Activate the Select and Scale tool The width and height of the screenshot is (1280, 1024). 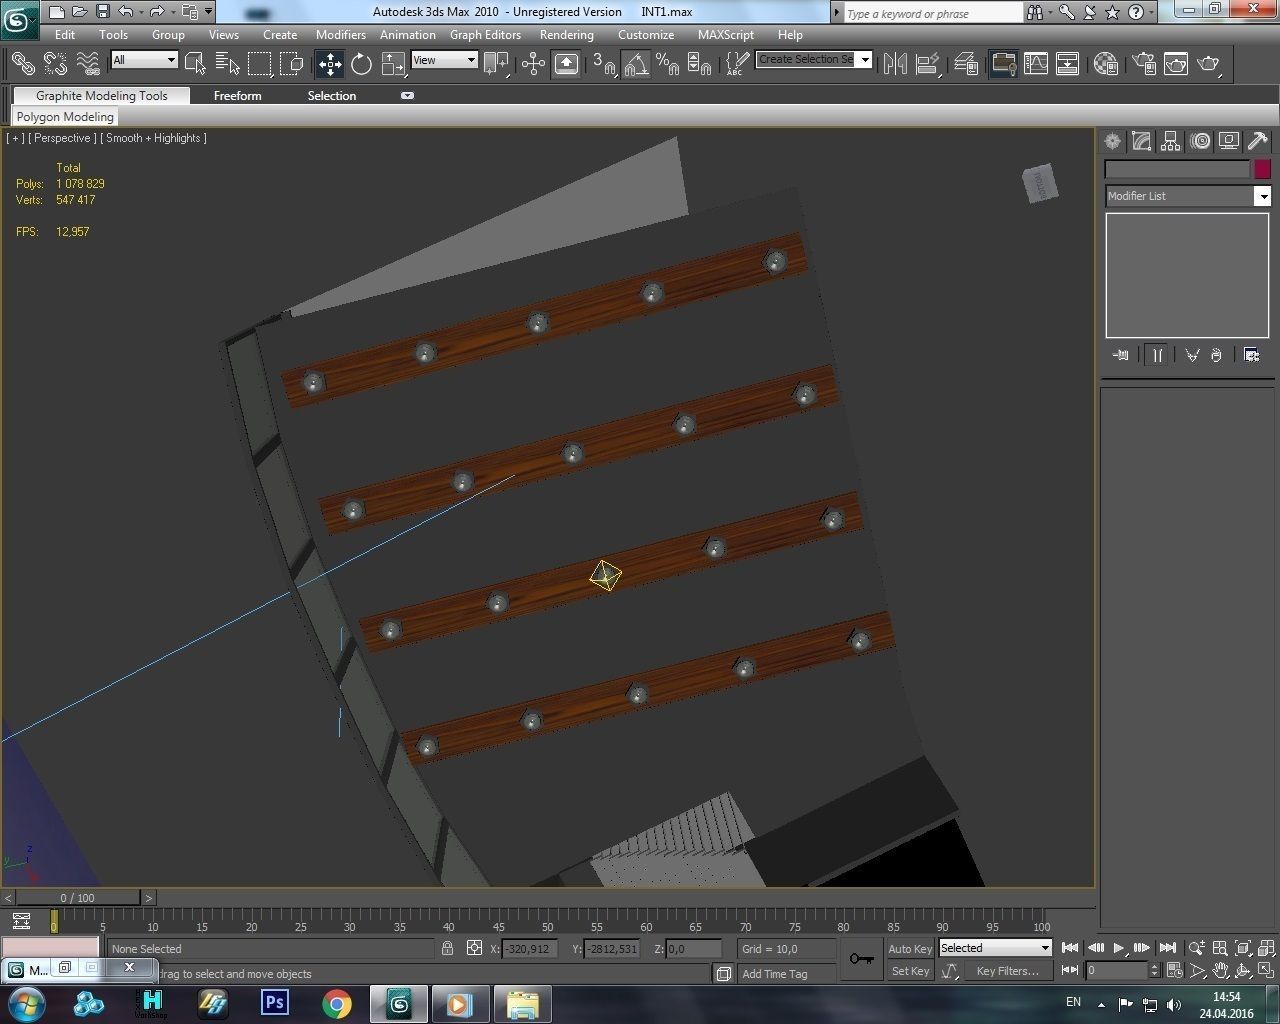(394, 64)
